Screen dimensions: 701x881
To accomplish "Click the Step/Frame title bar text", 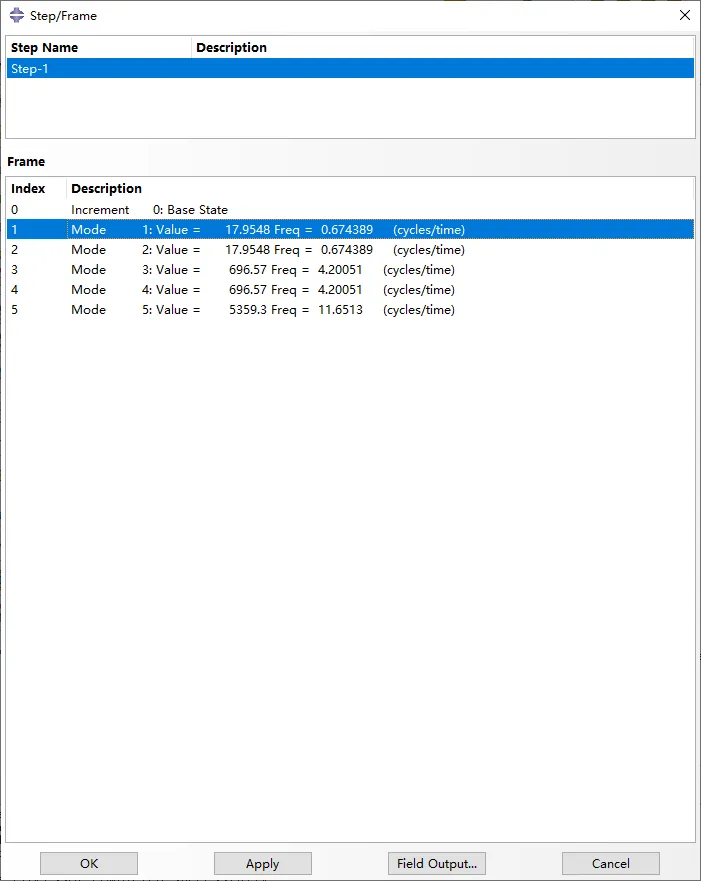I will click(x=64, y=16).
